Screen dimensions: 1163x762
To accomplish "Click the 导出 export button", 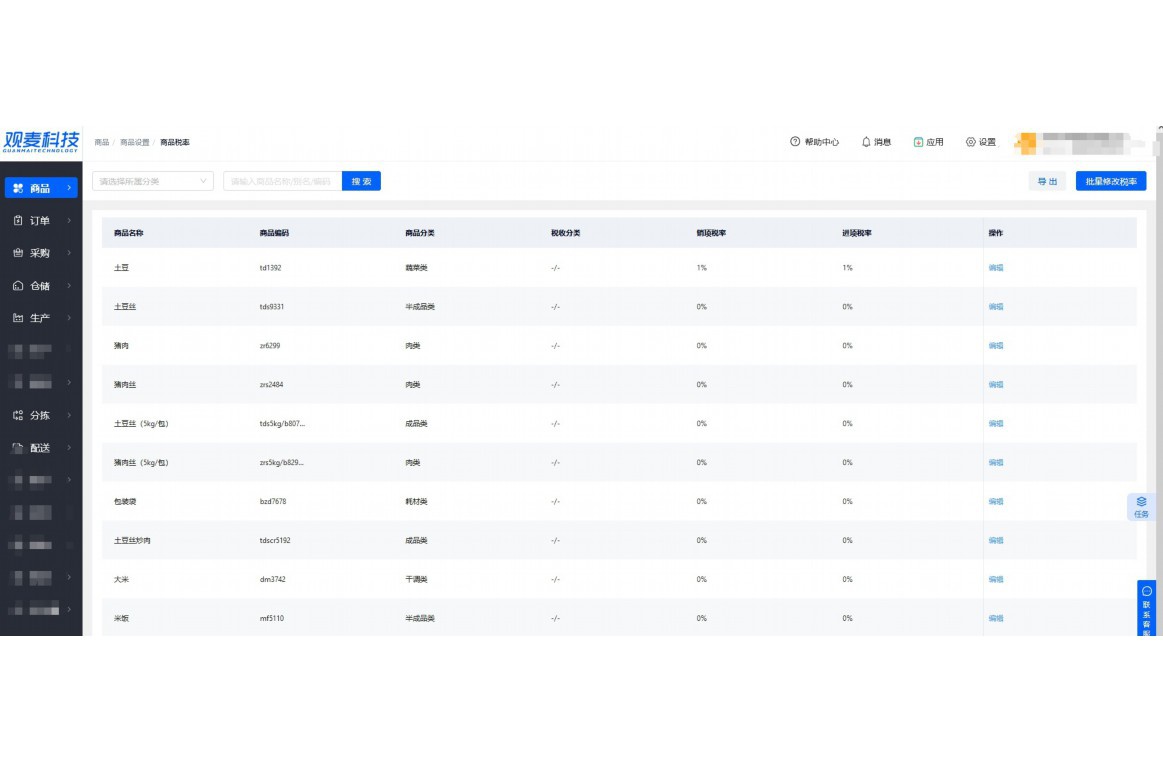I will [1047, 181].
